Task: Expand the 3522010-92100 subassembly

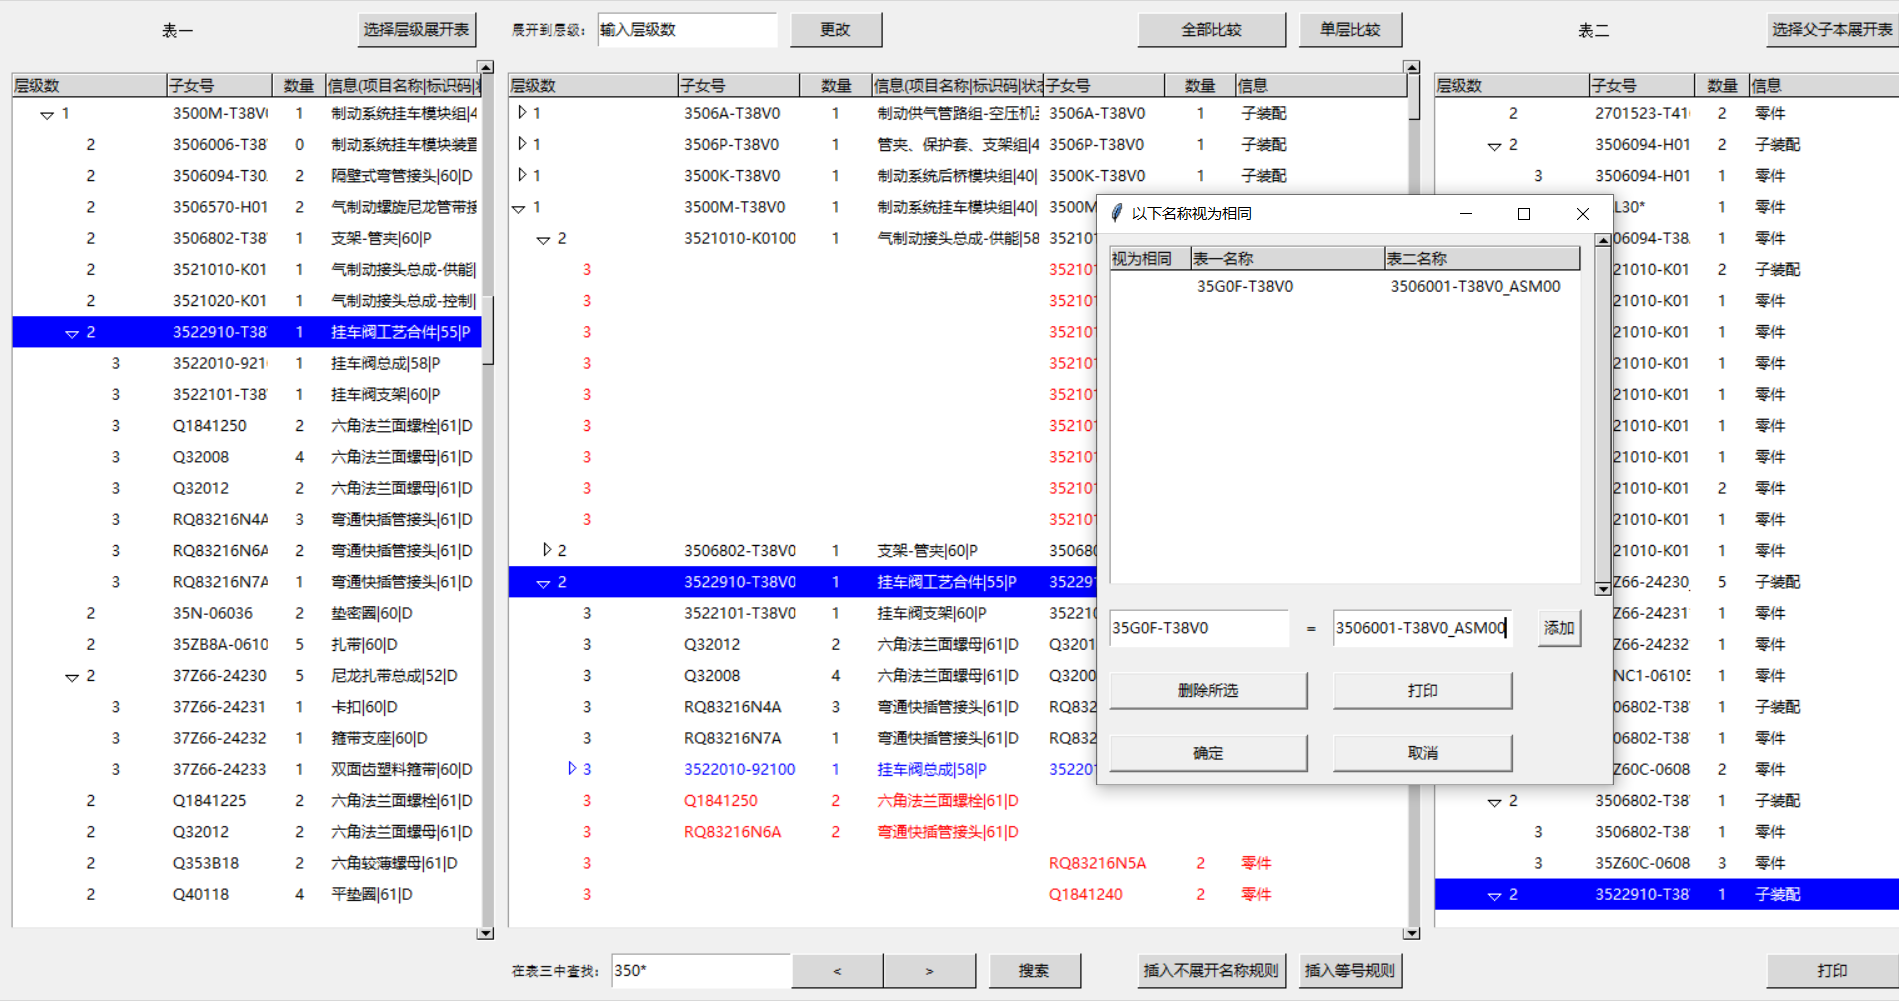Action: click(571, 769)
